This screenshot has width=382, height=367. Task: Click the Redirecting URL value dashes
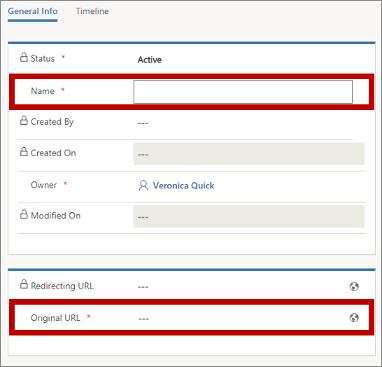point(143,287)
